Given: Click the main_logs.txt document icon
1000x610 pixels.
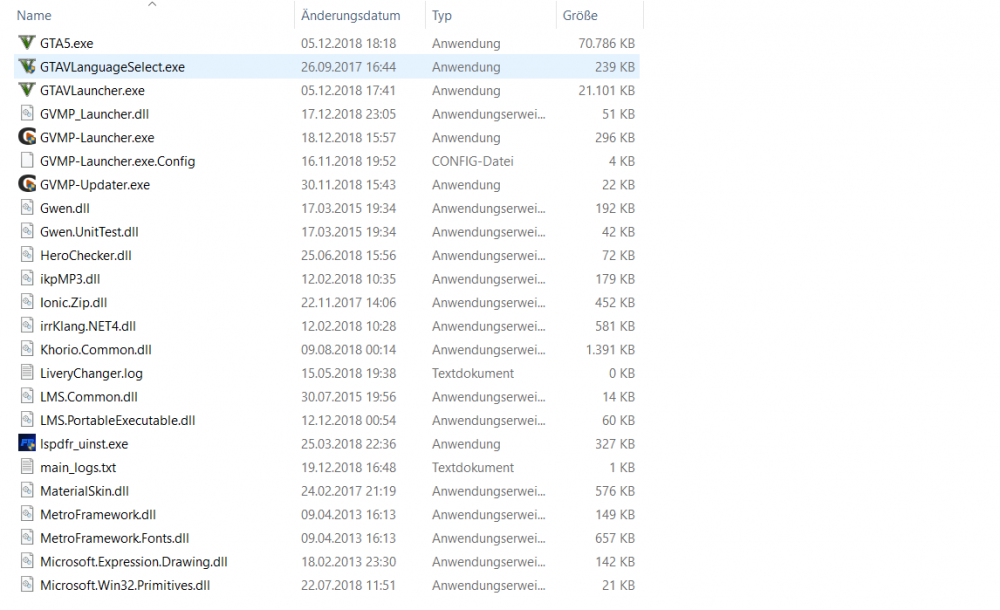Looking at the screenshot, I should click(x=25, y=467).
